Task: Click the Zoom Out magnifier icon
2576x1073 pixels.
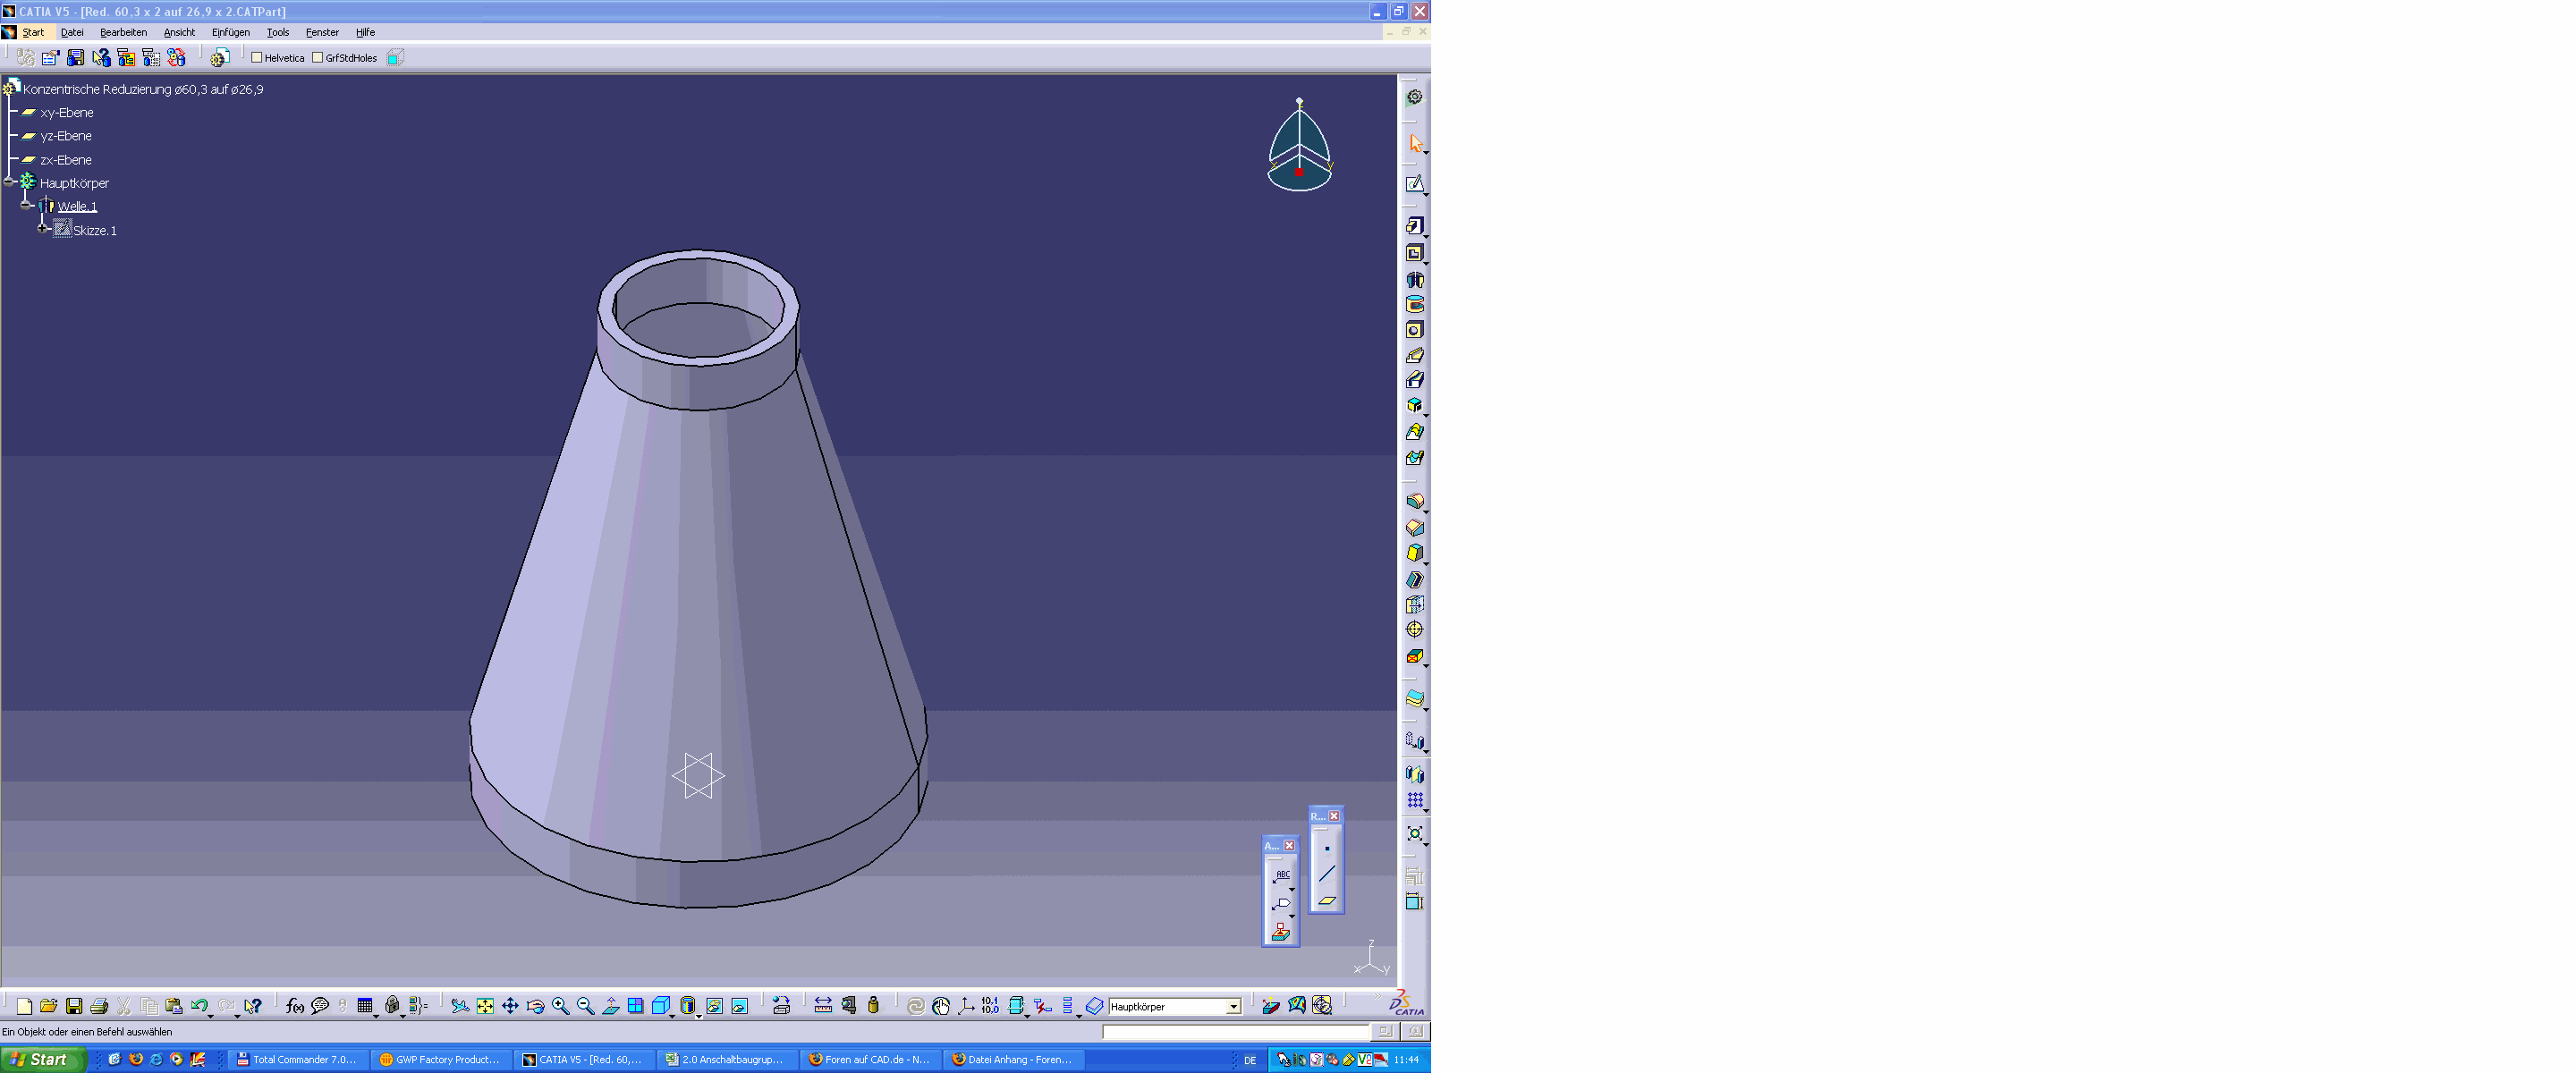Action: (x=585, y=1006)
